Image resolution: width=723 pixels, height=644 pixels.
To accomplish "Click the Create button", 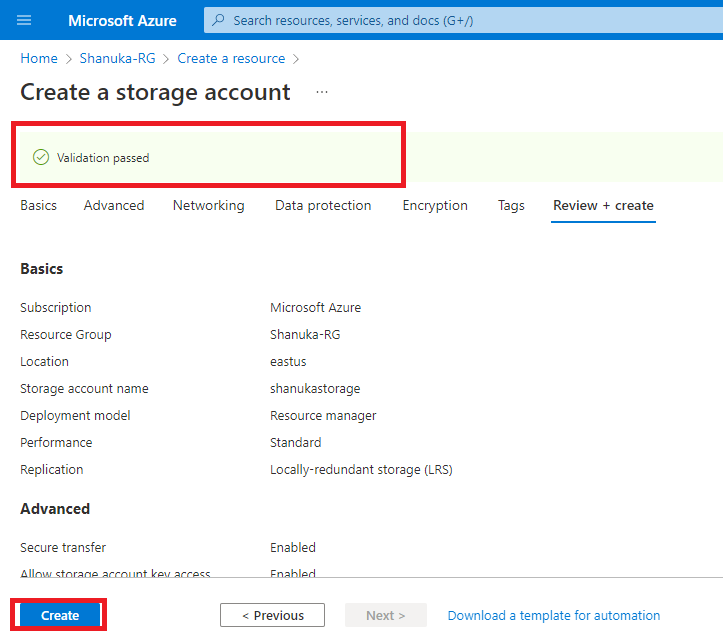I will click(60, 615).
